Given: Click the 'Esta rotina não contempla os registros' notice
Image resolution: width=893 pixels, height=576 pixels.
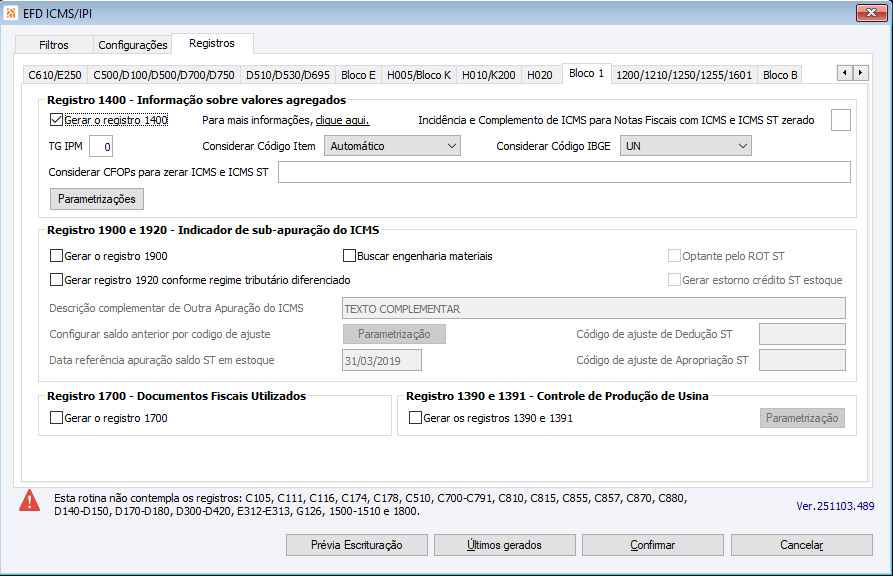Looking at the screenshot, I should click(x=370, y=504).
